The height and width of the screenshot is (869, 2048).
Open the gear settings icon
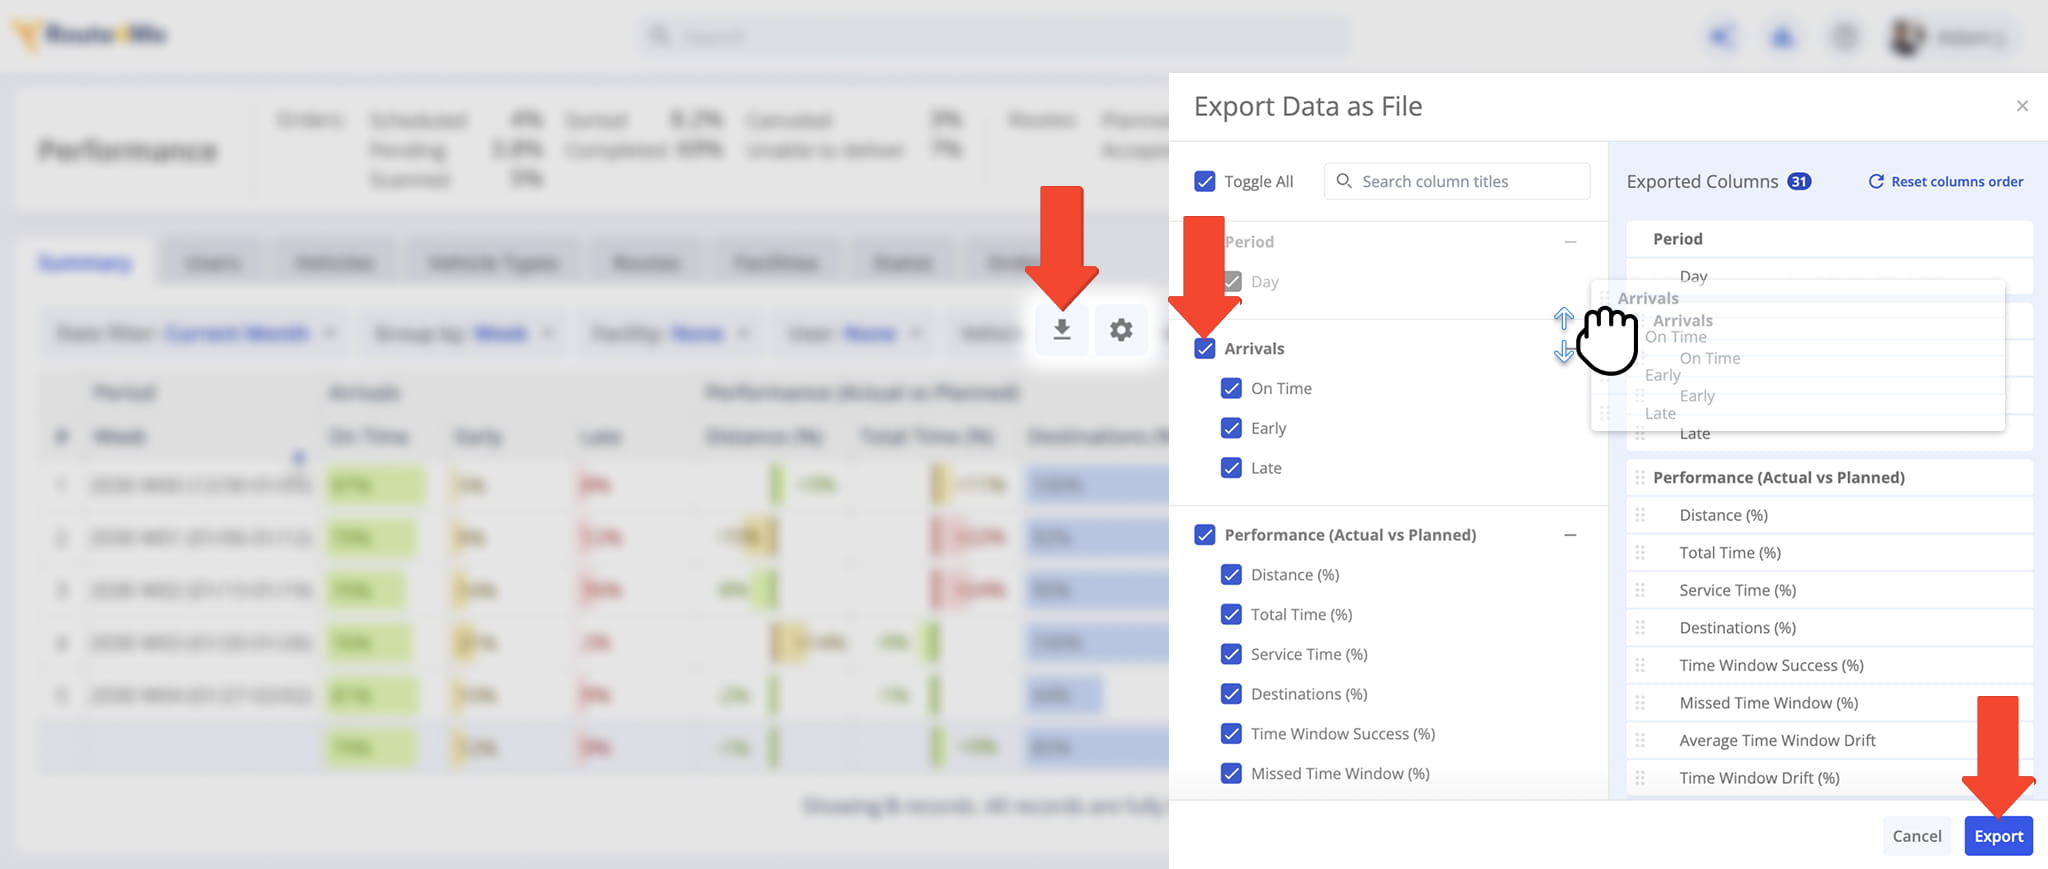(1121, 329)
